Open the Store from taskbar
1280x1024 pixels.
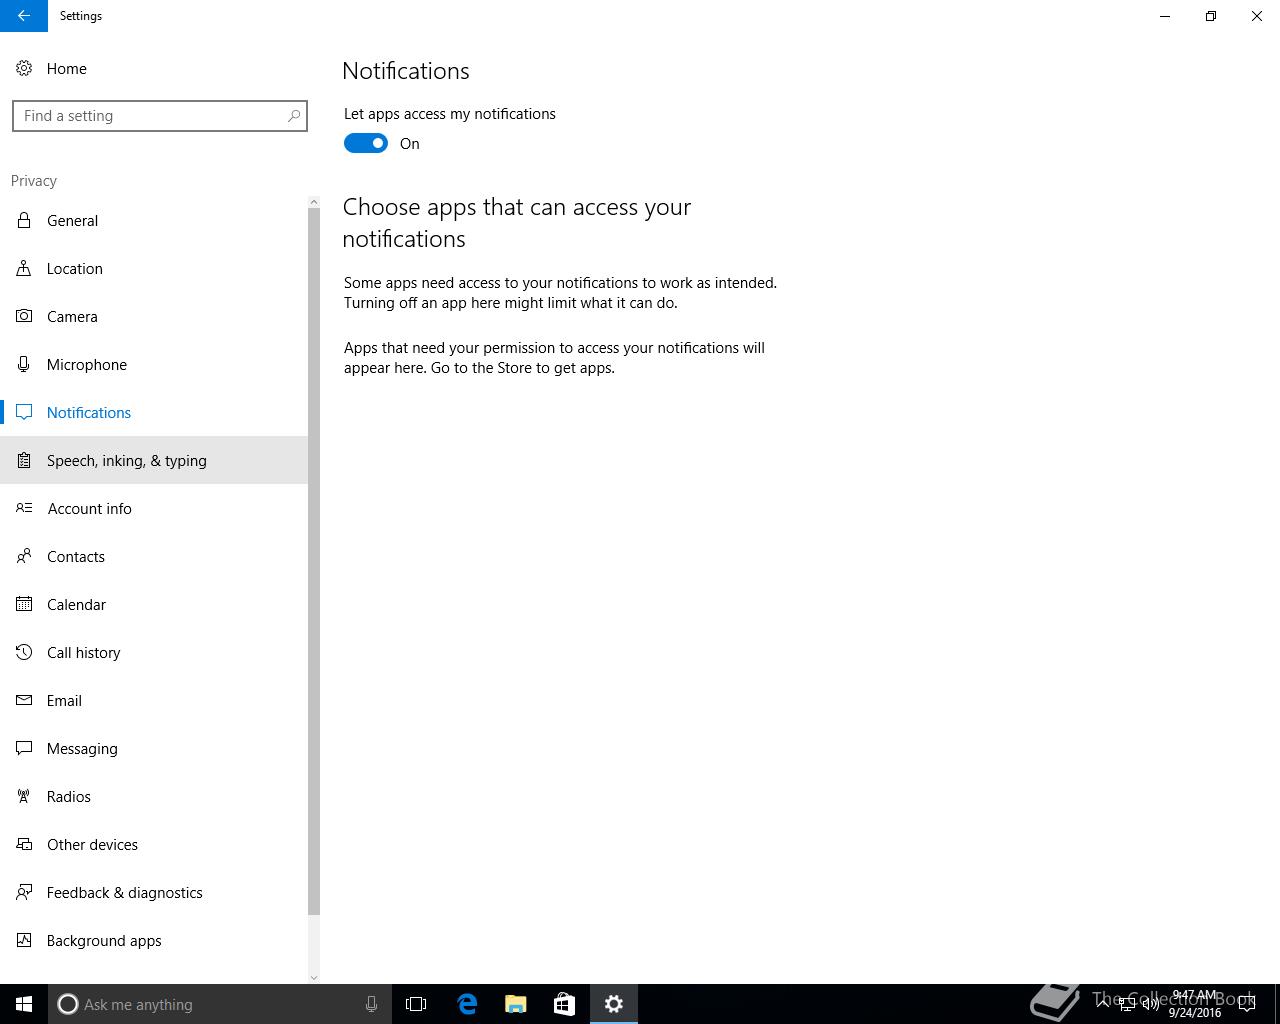[x=564, y=1004]
